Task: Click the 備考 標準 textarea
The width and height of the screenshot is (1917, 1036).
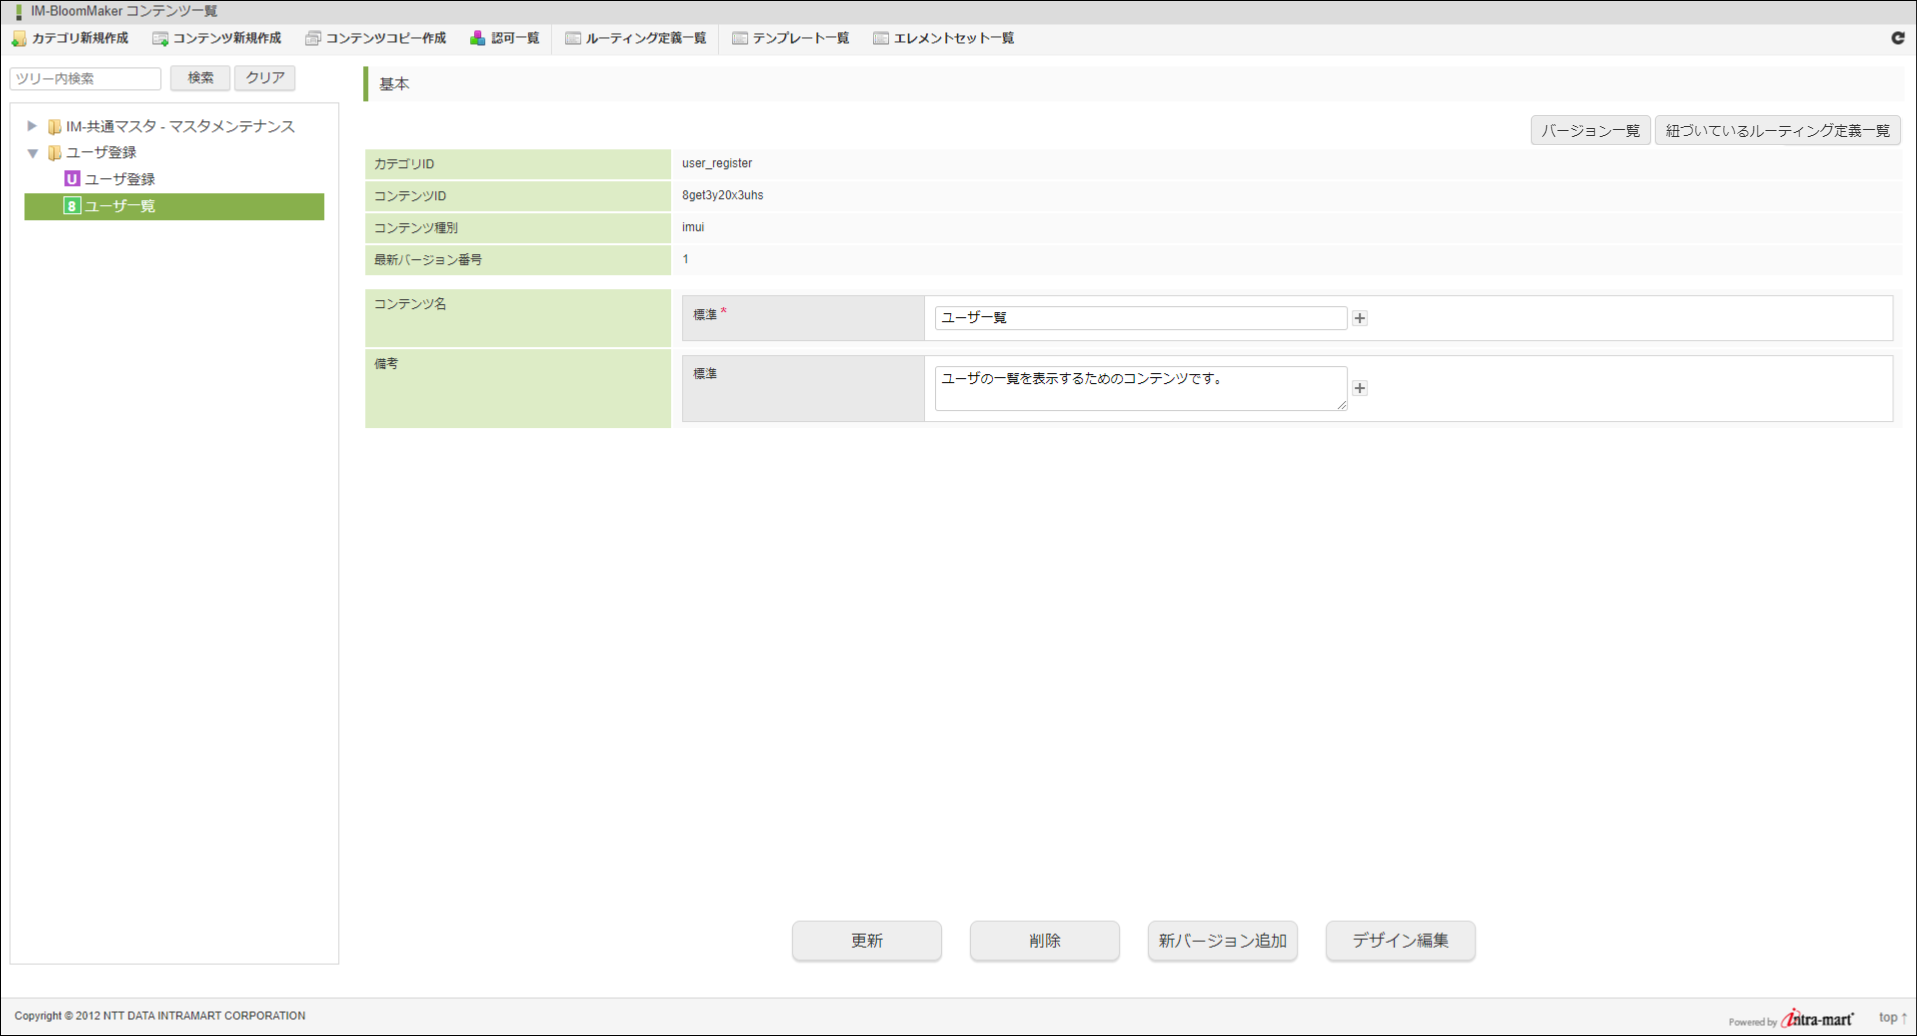Action: [1141, 388]
